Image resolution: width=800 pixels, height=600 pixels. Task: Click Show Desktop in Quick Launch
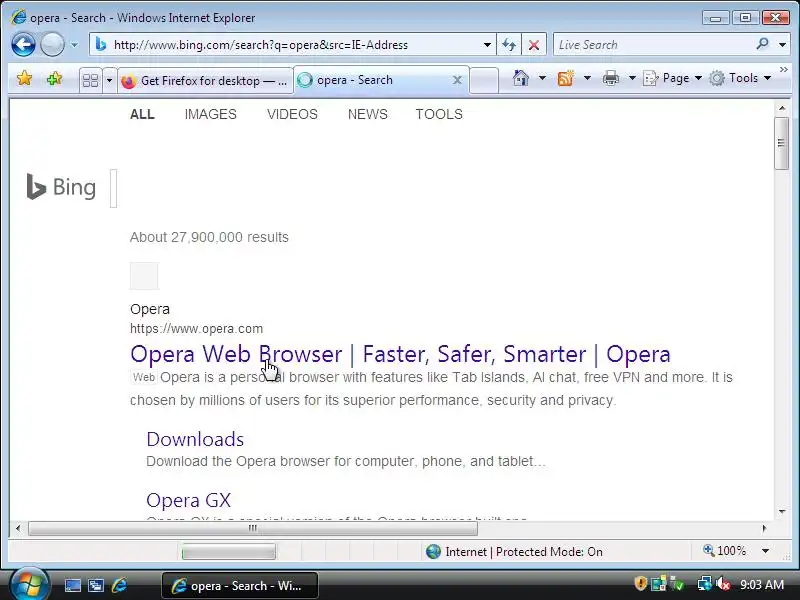click(x=72, y=585)
